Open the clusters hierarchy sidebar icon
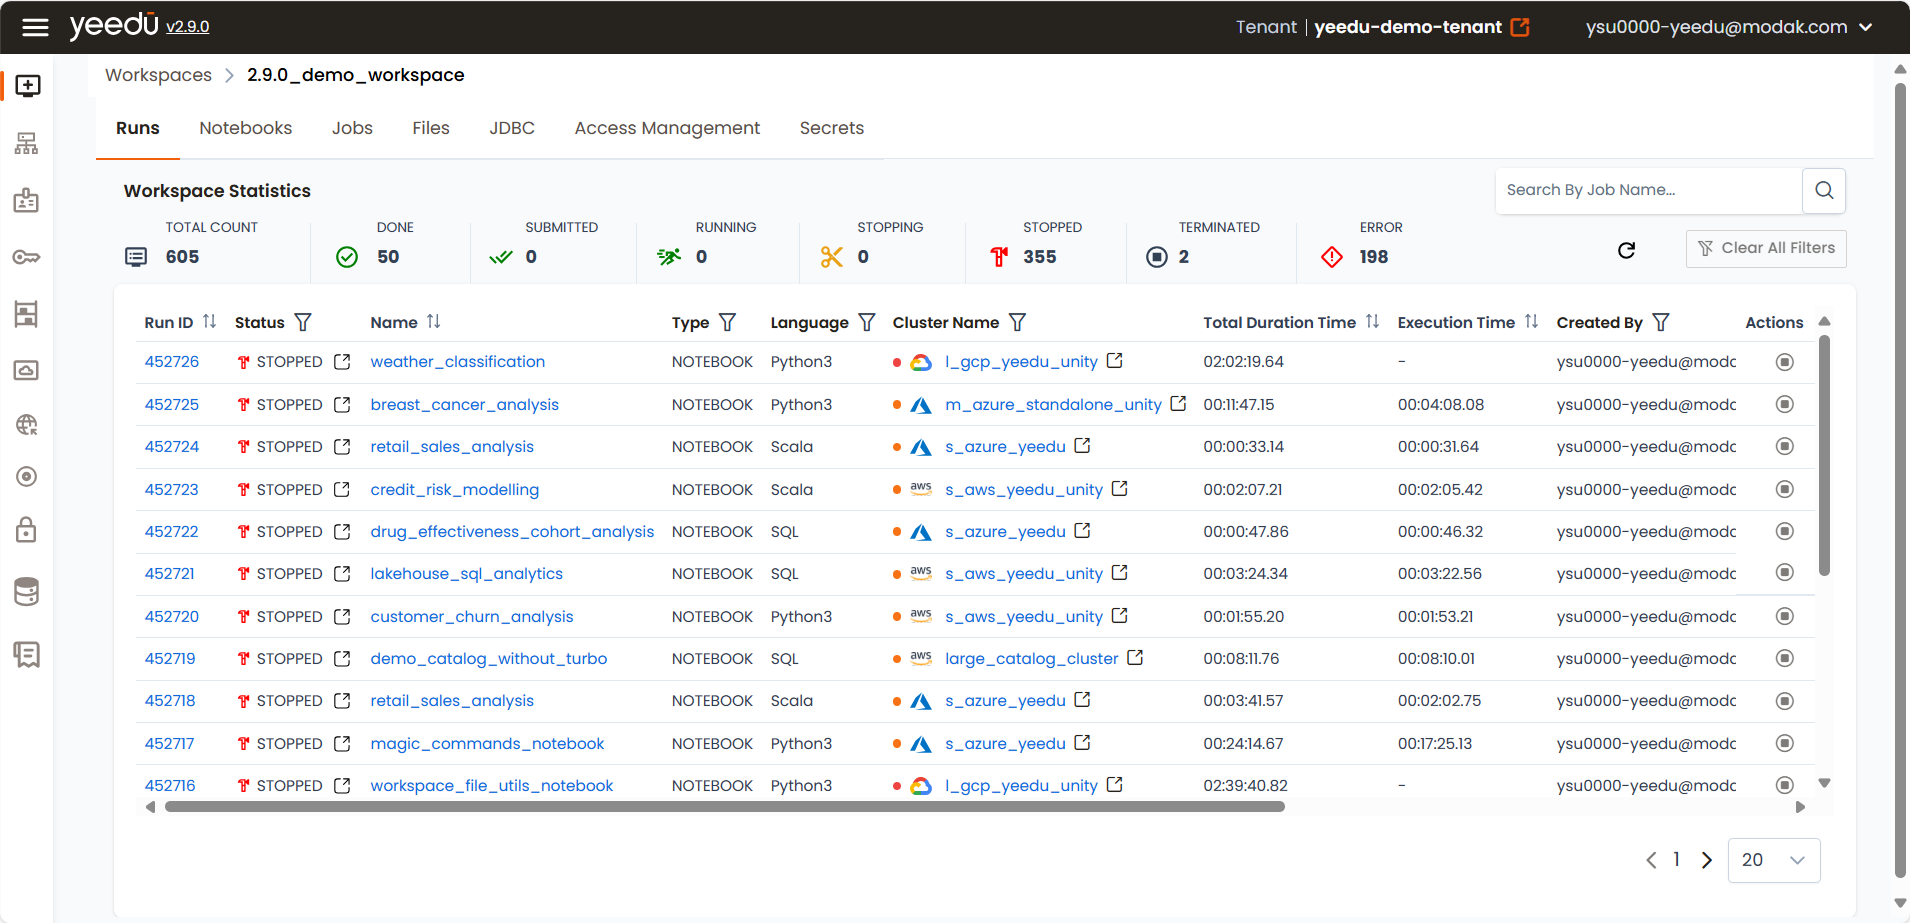 tap(27, 144)
